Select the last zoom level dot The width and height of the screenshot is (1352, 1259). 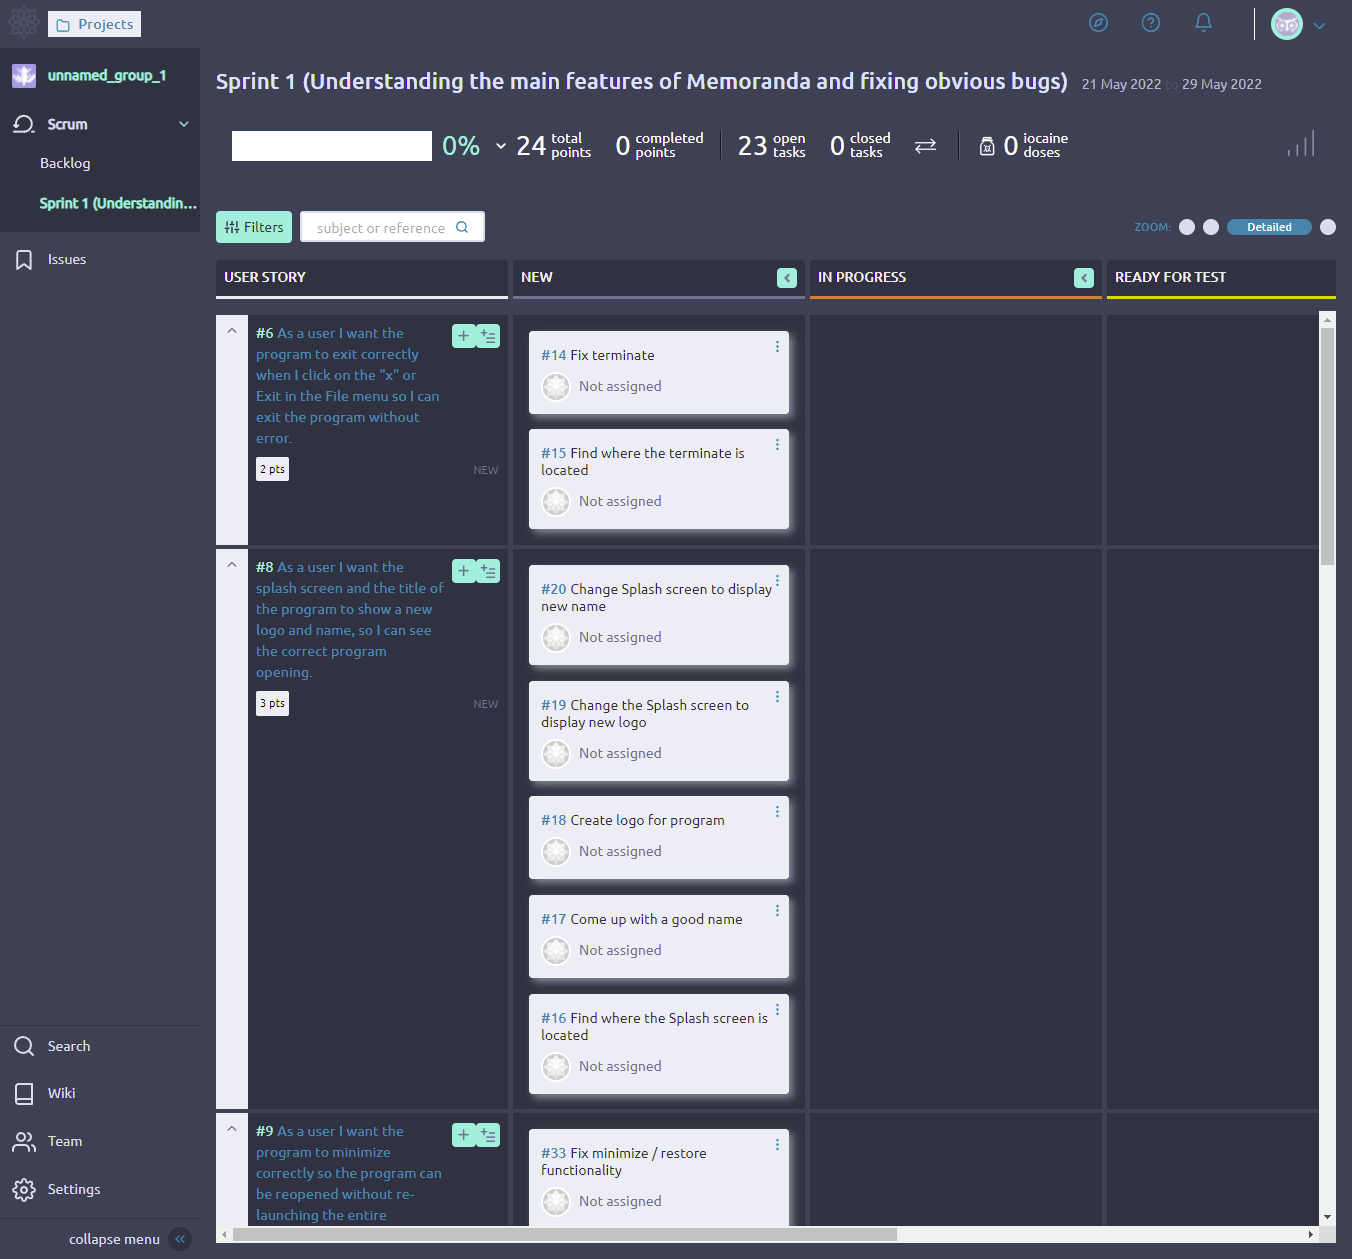[1328, 227]
